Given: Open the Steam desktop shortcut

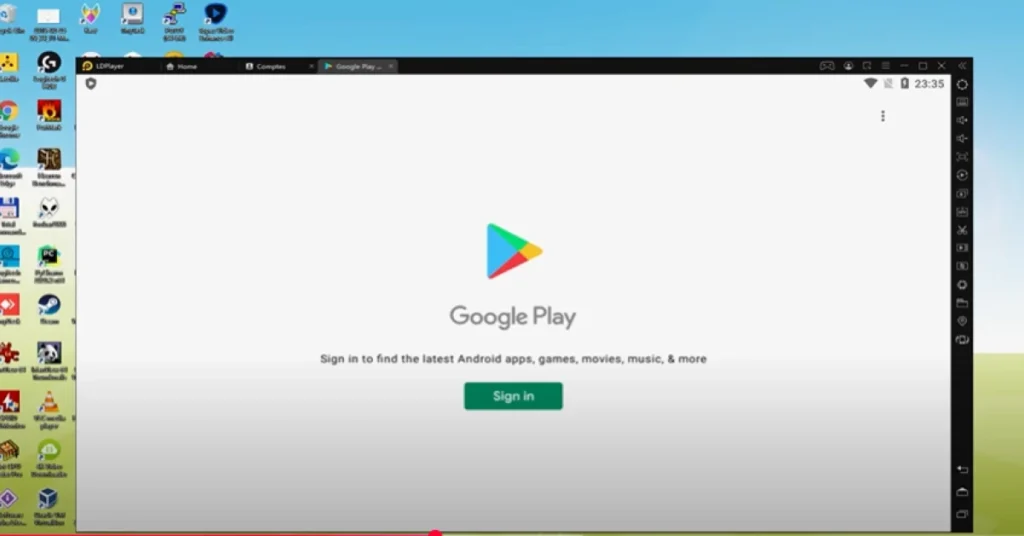Looking at the screenshot, I should coord(49,309).
